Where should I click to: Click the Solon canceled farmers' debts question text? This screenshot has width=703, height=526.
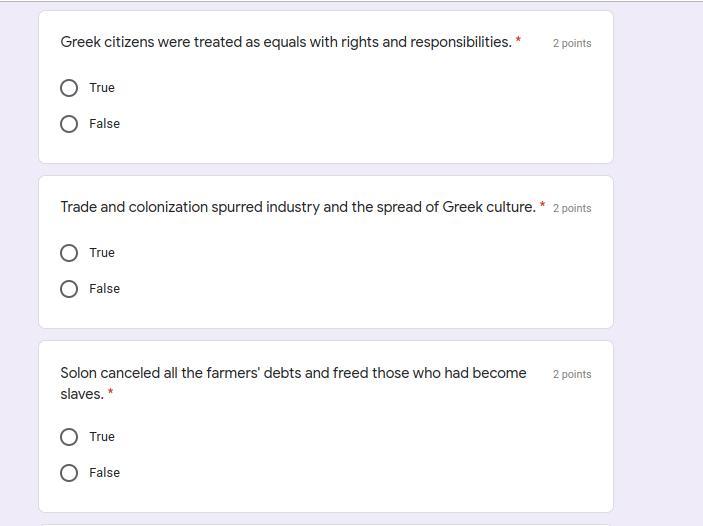pyautogui.click(x=293, y=373)
